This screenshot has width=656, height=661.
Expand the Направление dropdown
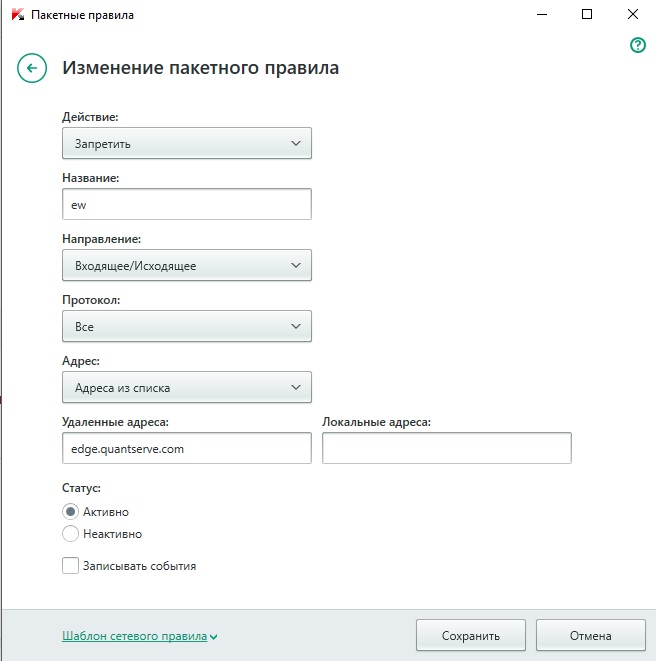click(186, 265)
